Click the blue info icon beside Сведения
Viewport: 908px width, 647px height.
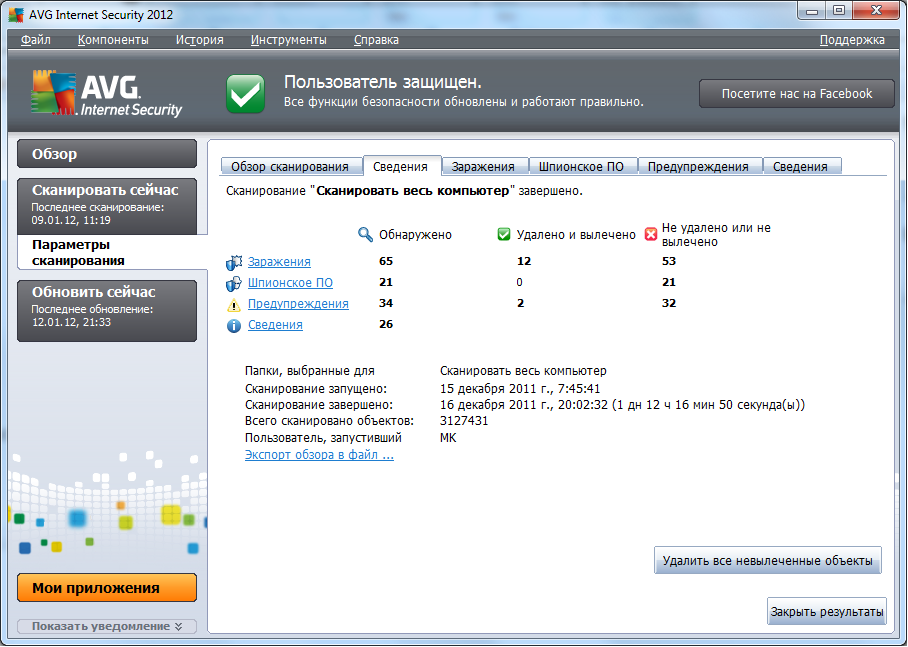(x=234, y=326)
